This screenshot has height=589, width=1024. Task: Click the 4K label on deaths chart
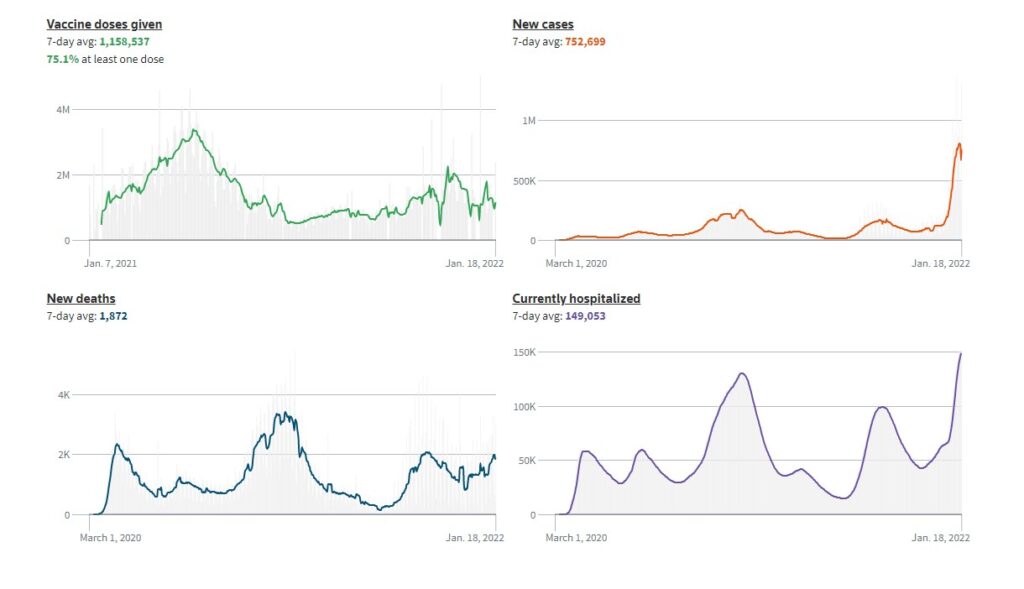point(63,395)
